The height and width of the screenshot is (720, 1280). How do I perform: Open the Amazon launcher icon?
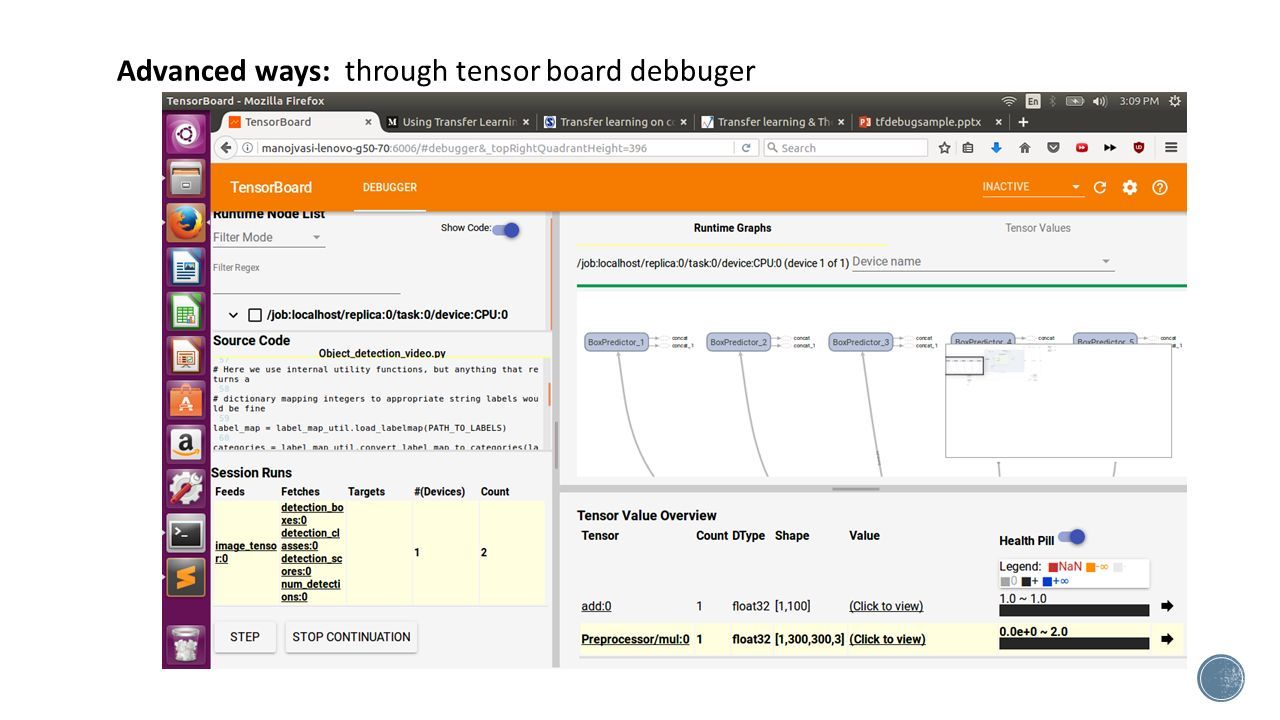point(186,444)
